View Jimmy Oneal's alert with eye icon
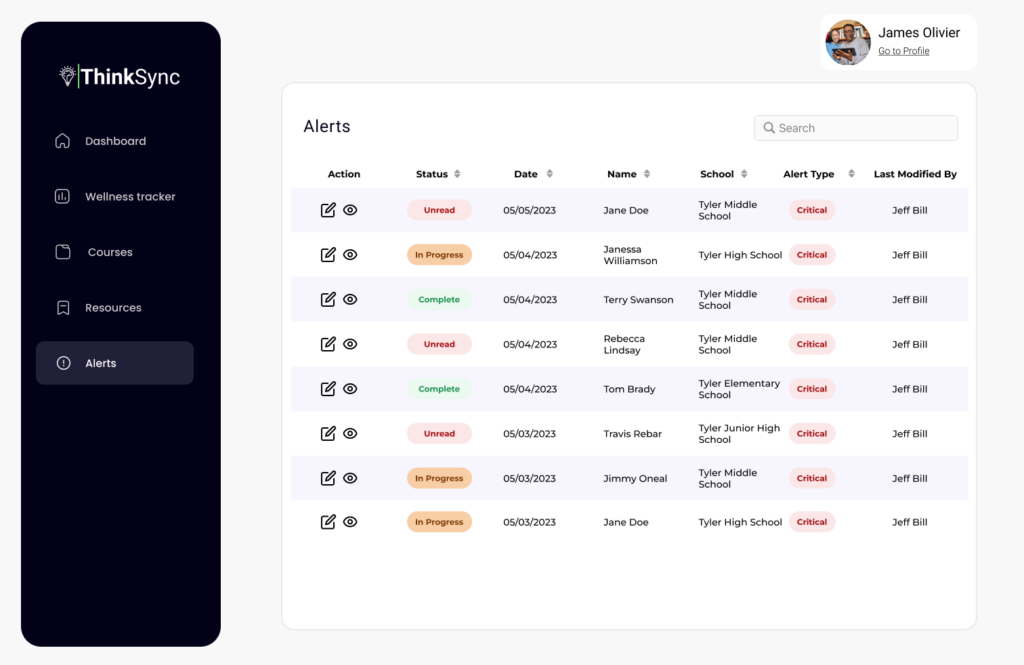This screenshot has height=665, width=1024. click(350, 478)
